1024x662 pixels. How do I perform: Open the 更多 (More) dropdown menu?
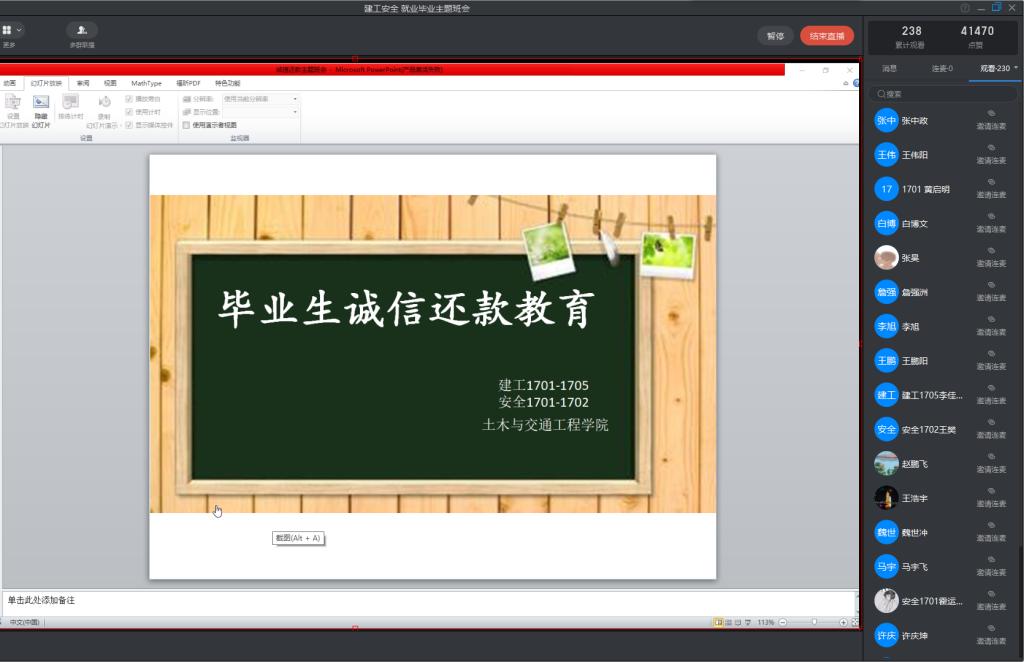click(12, 31)
